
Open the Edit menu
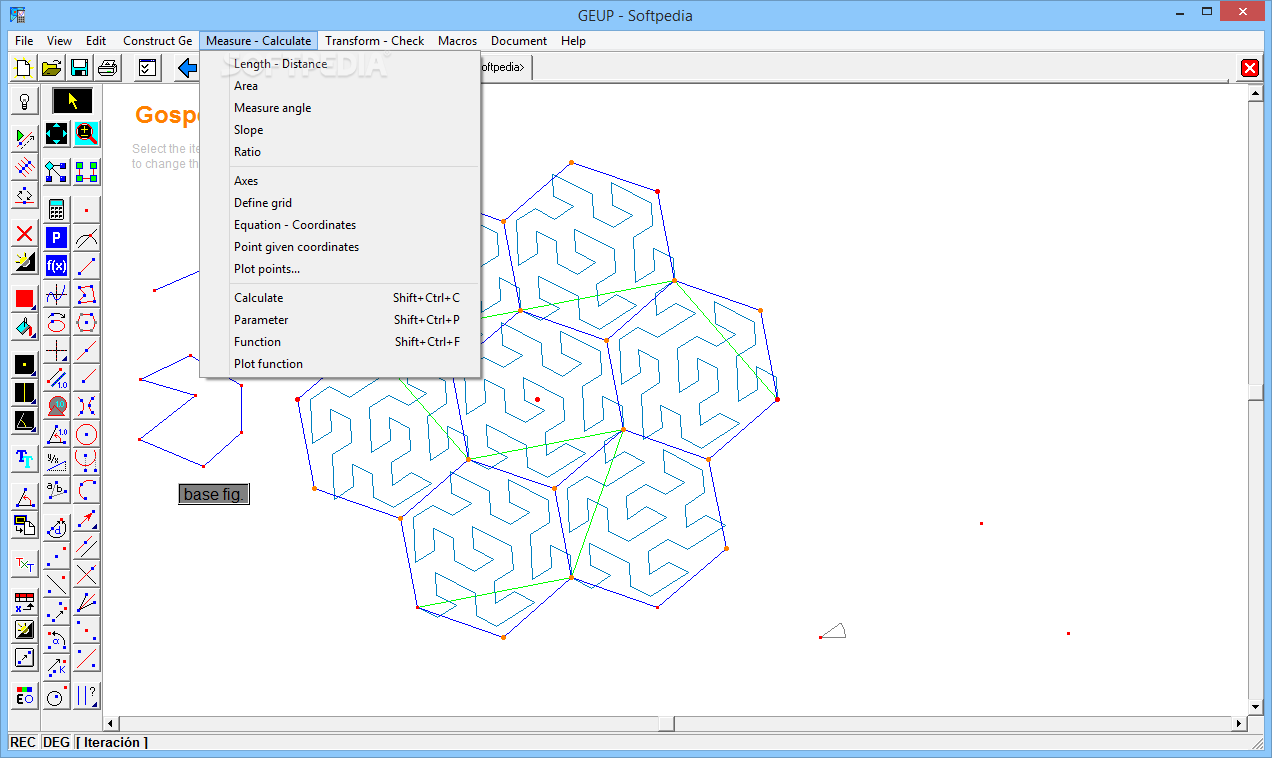[96, 41]
